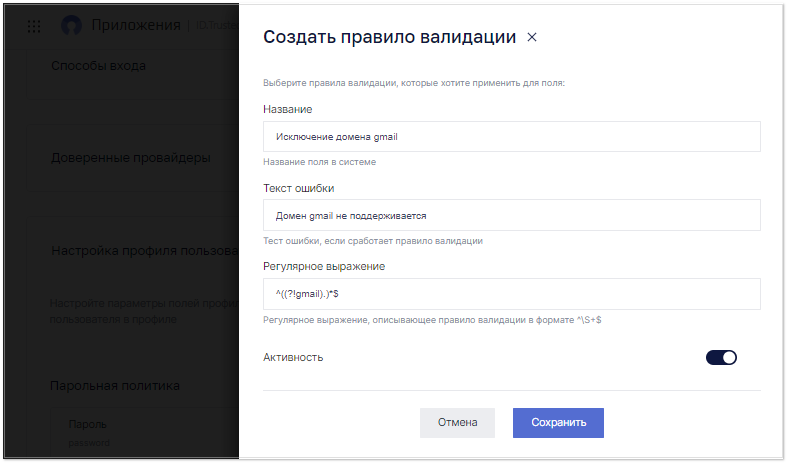Click the Регулярное выражение input field
787x463 pixels.
coord(511,294)
